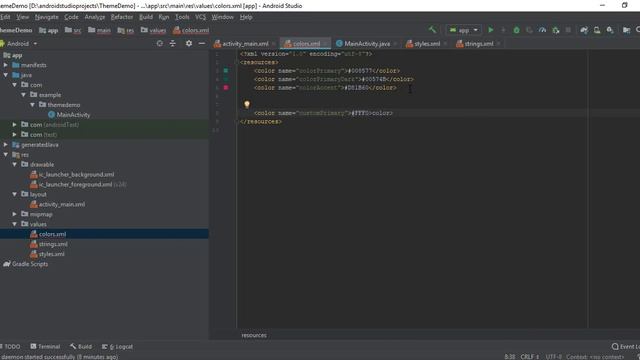The height and width of the screenshot is (360, 640).
Task: Collapse the themedemo package node
Action: tap(33, 105)
